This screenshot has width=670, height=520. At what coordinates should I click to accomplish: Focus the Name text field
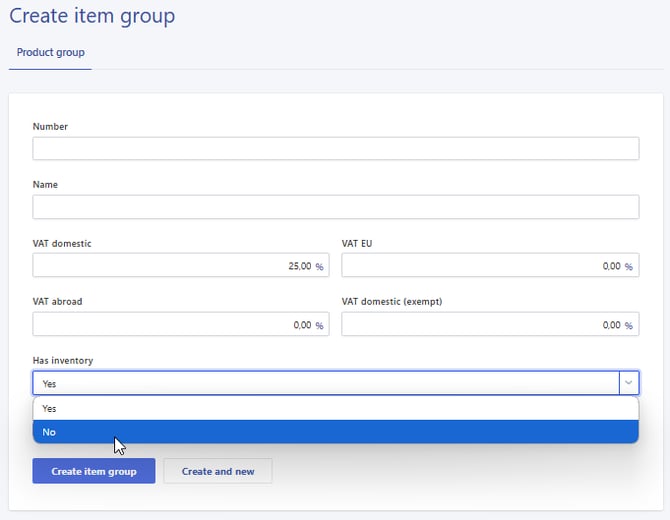335,207
